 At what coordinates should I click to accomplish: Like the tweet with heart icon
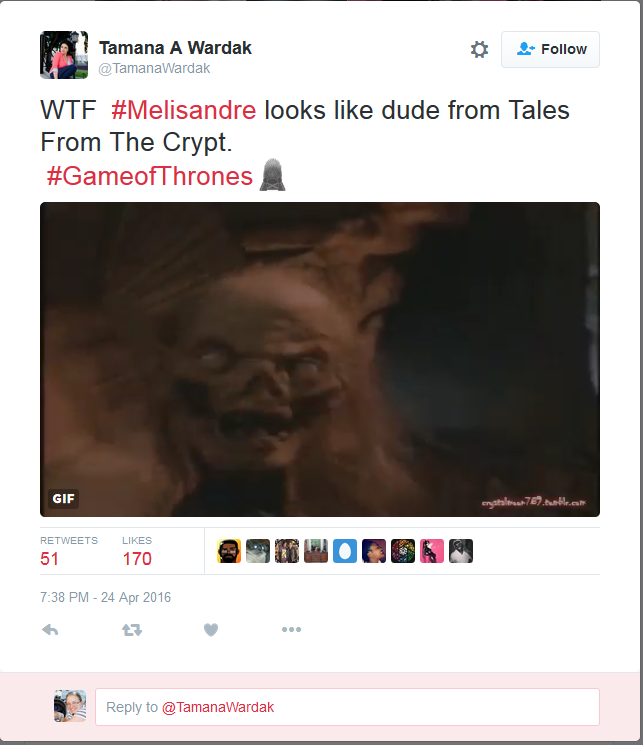point(211,630)
